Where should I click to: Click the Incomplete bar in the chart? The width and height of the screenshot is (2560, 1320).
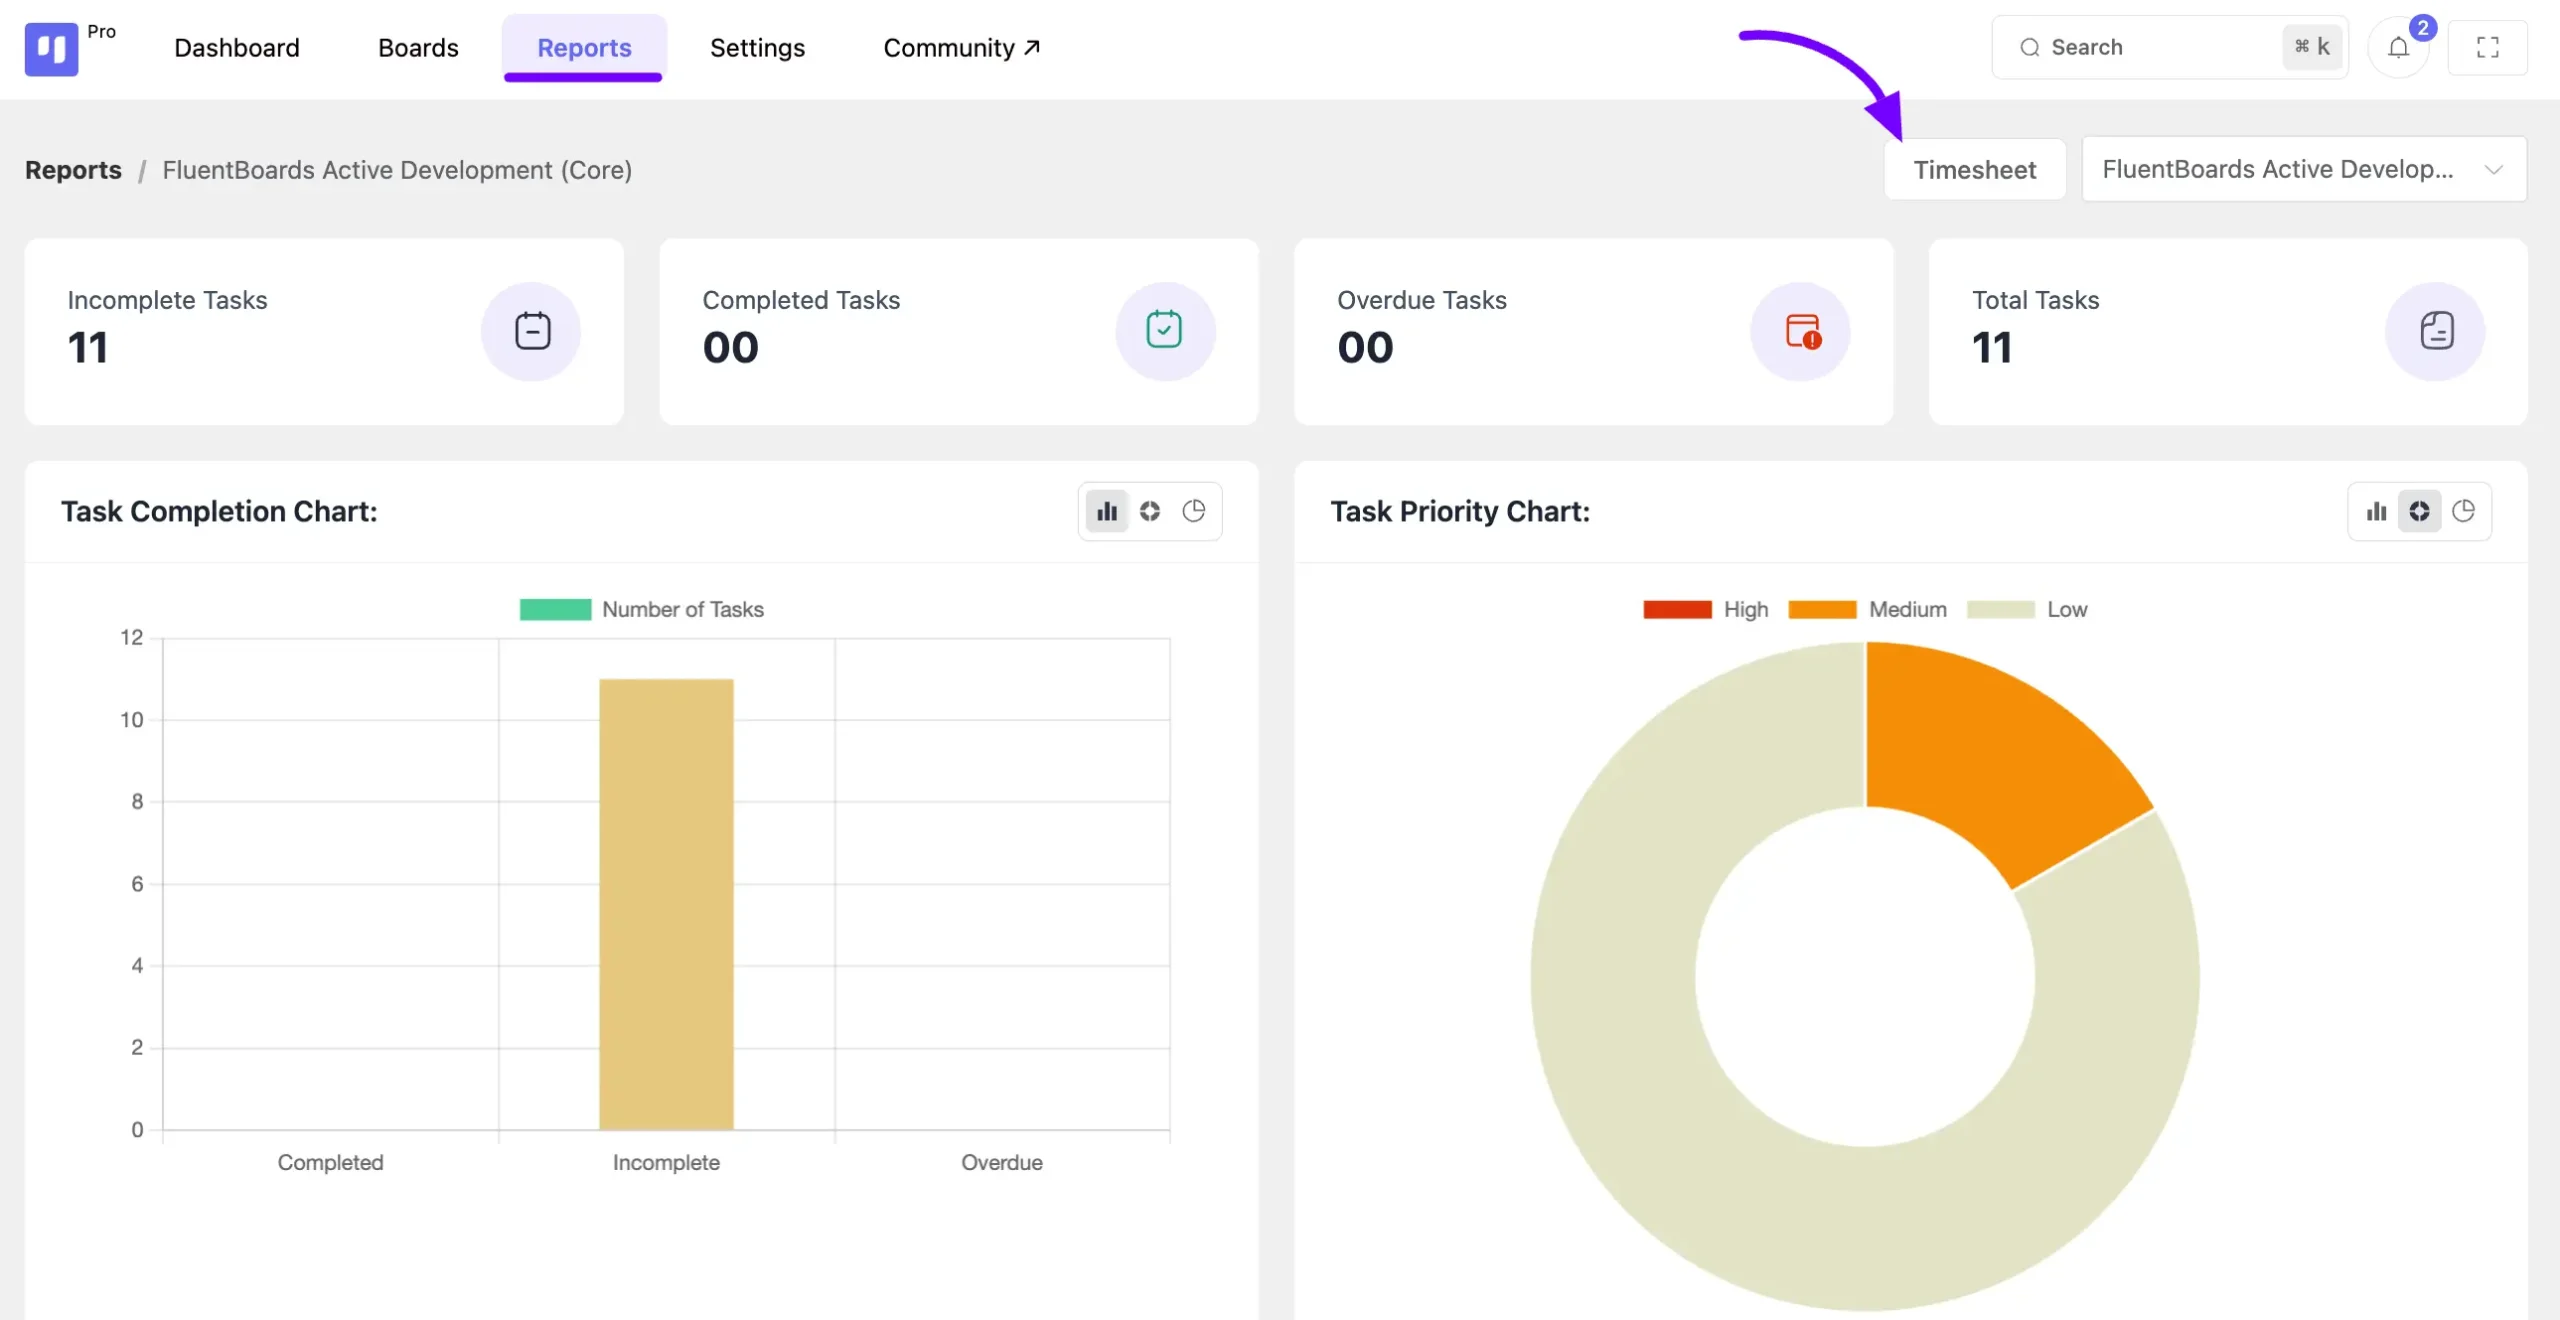pyautogui.click(x=666, y=904)
